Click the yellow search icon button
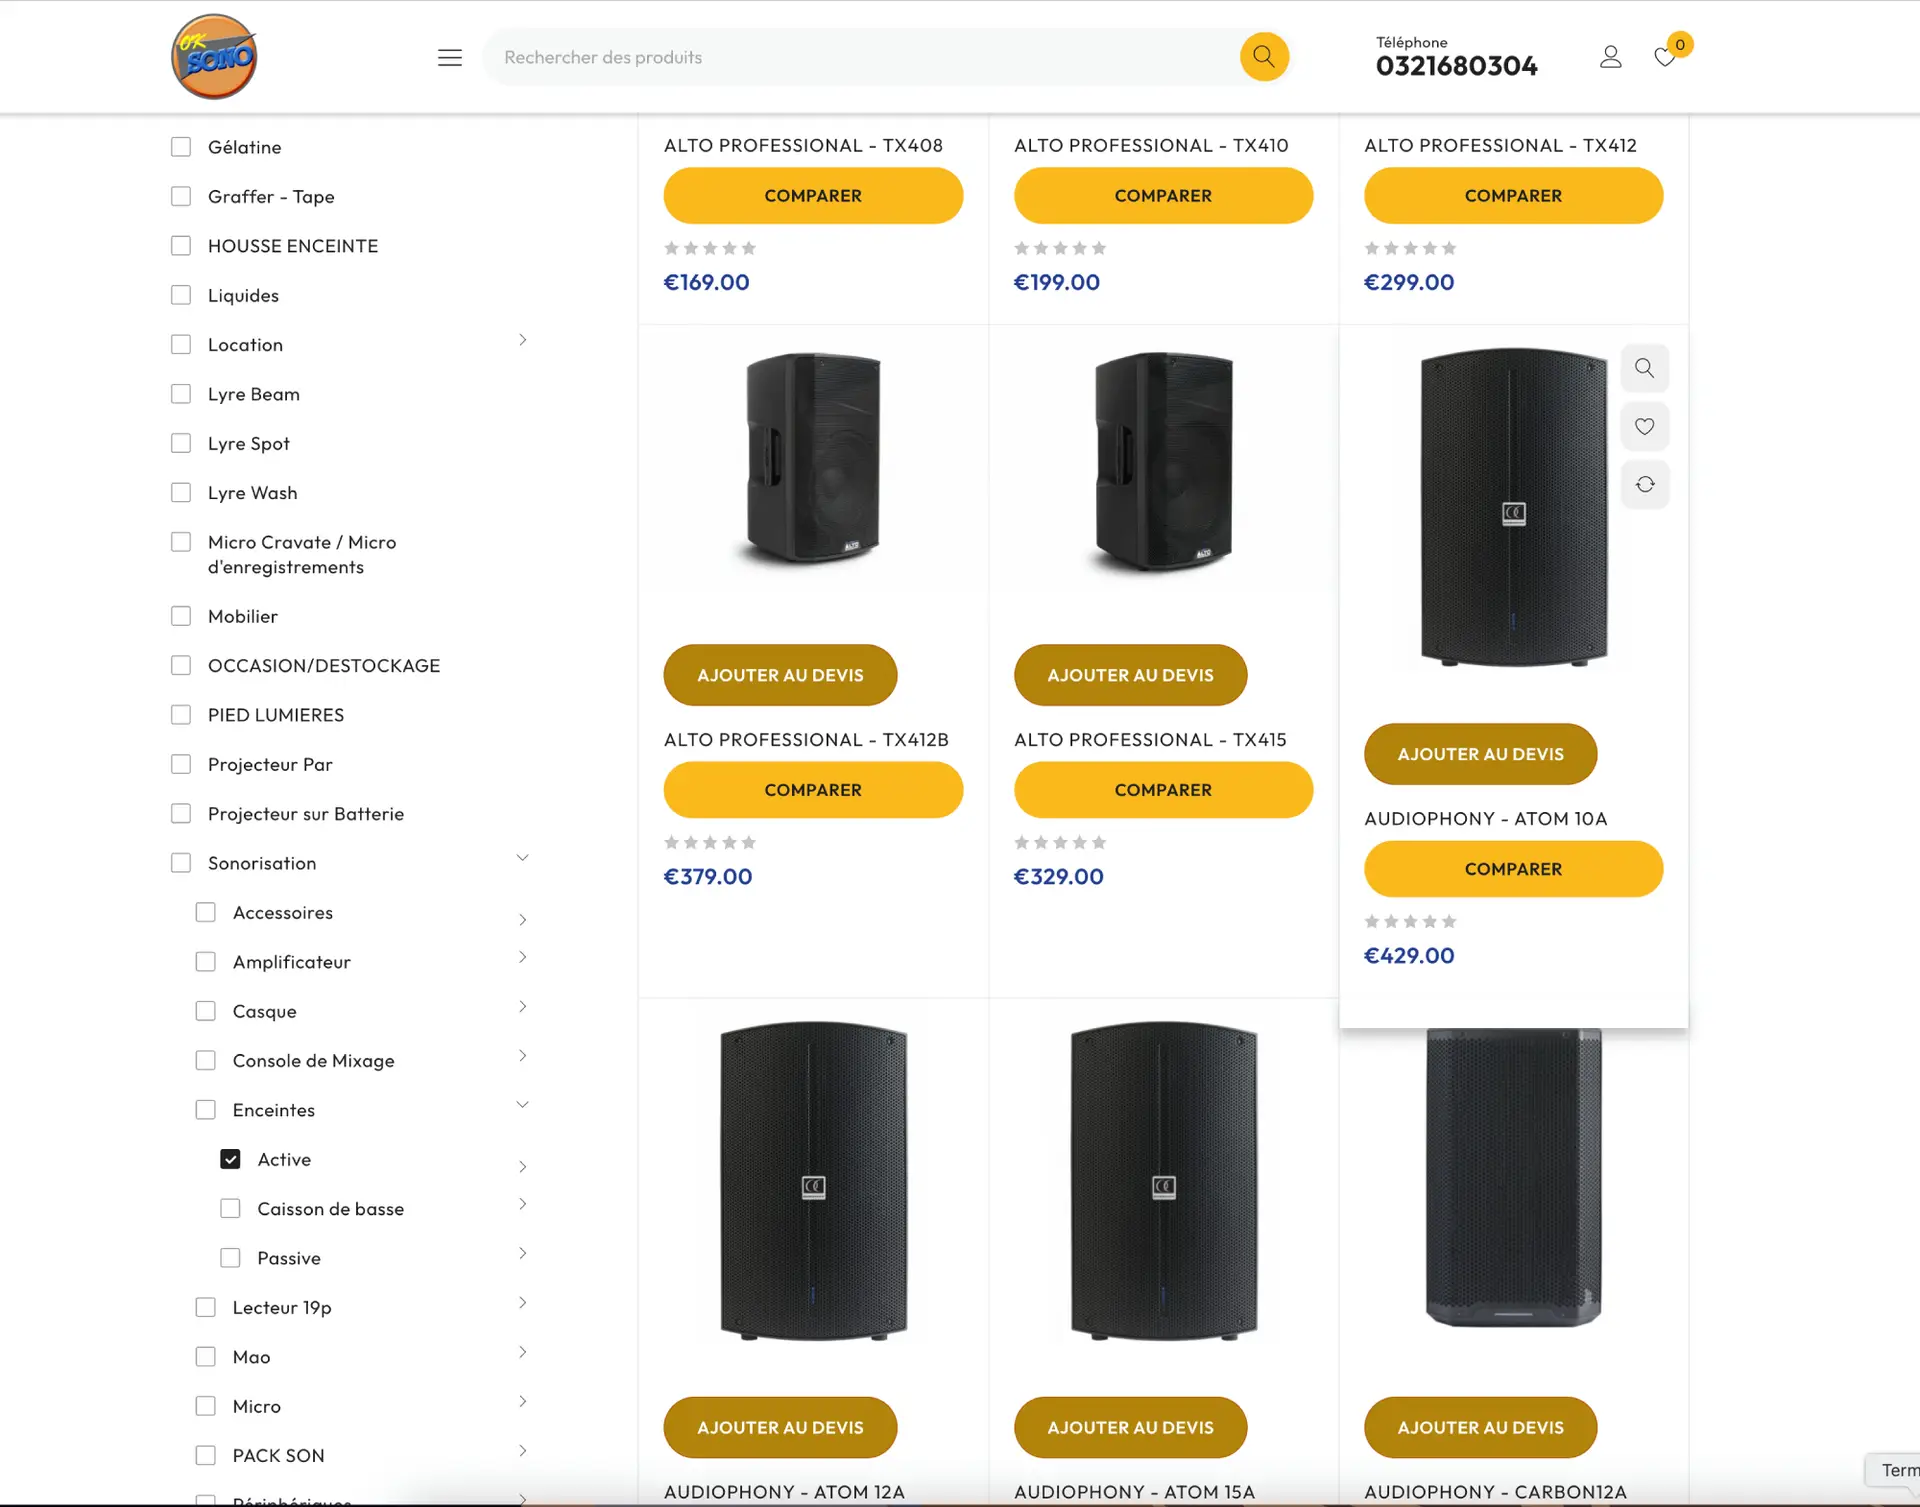1920x1507 pixels. point(1264,57)
